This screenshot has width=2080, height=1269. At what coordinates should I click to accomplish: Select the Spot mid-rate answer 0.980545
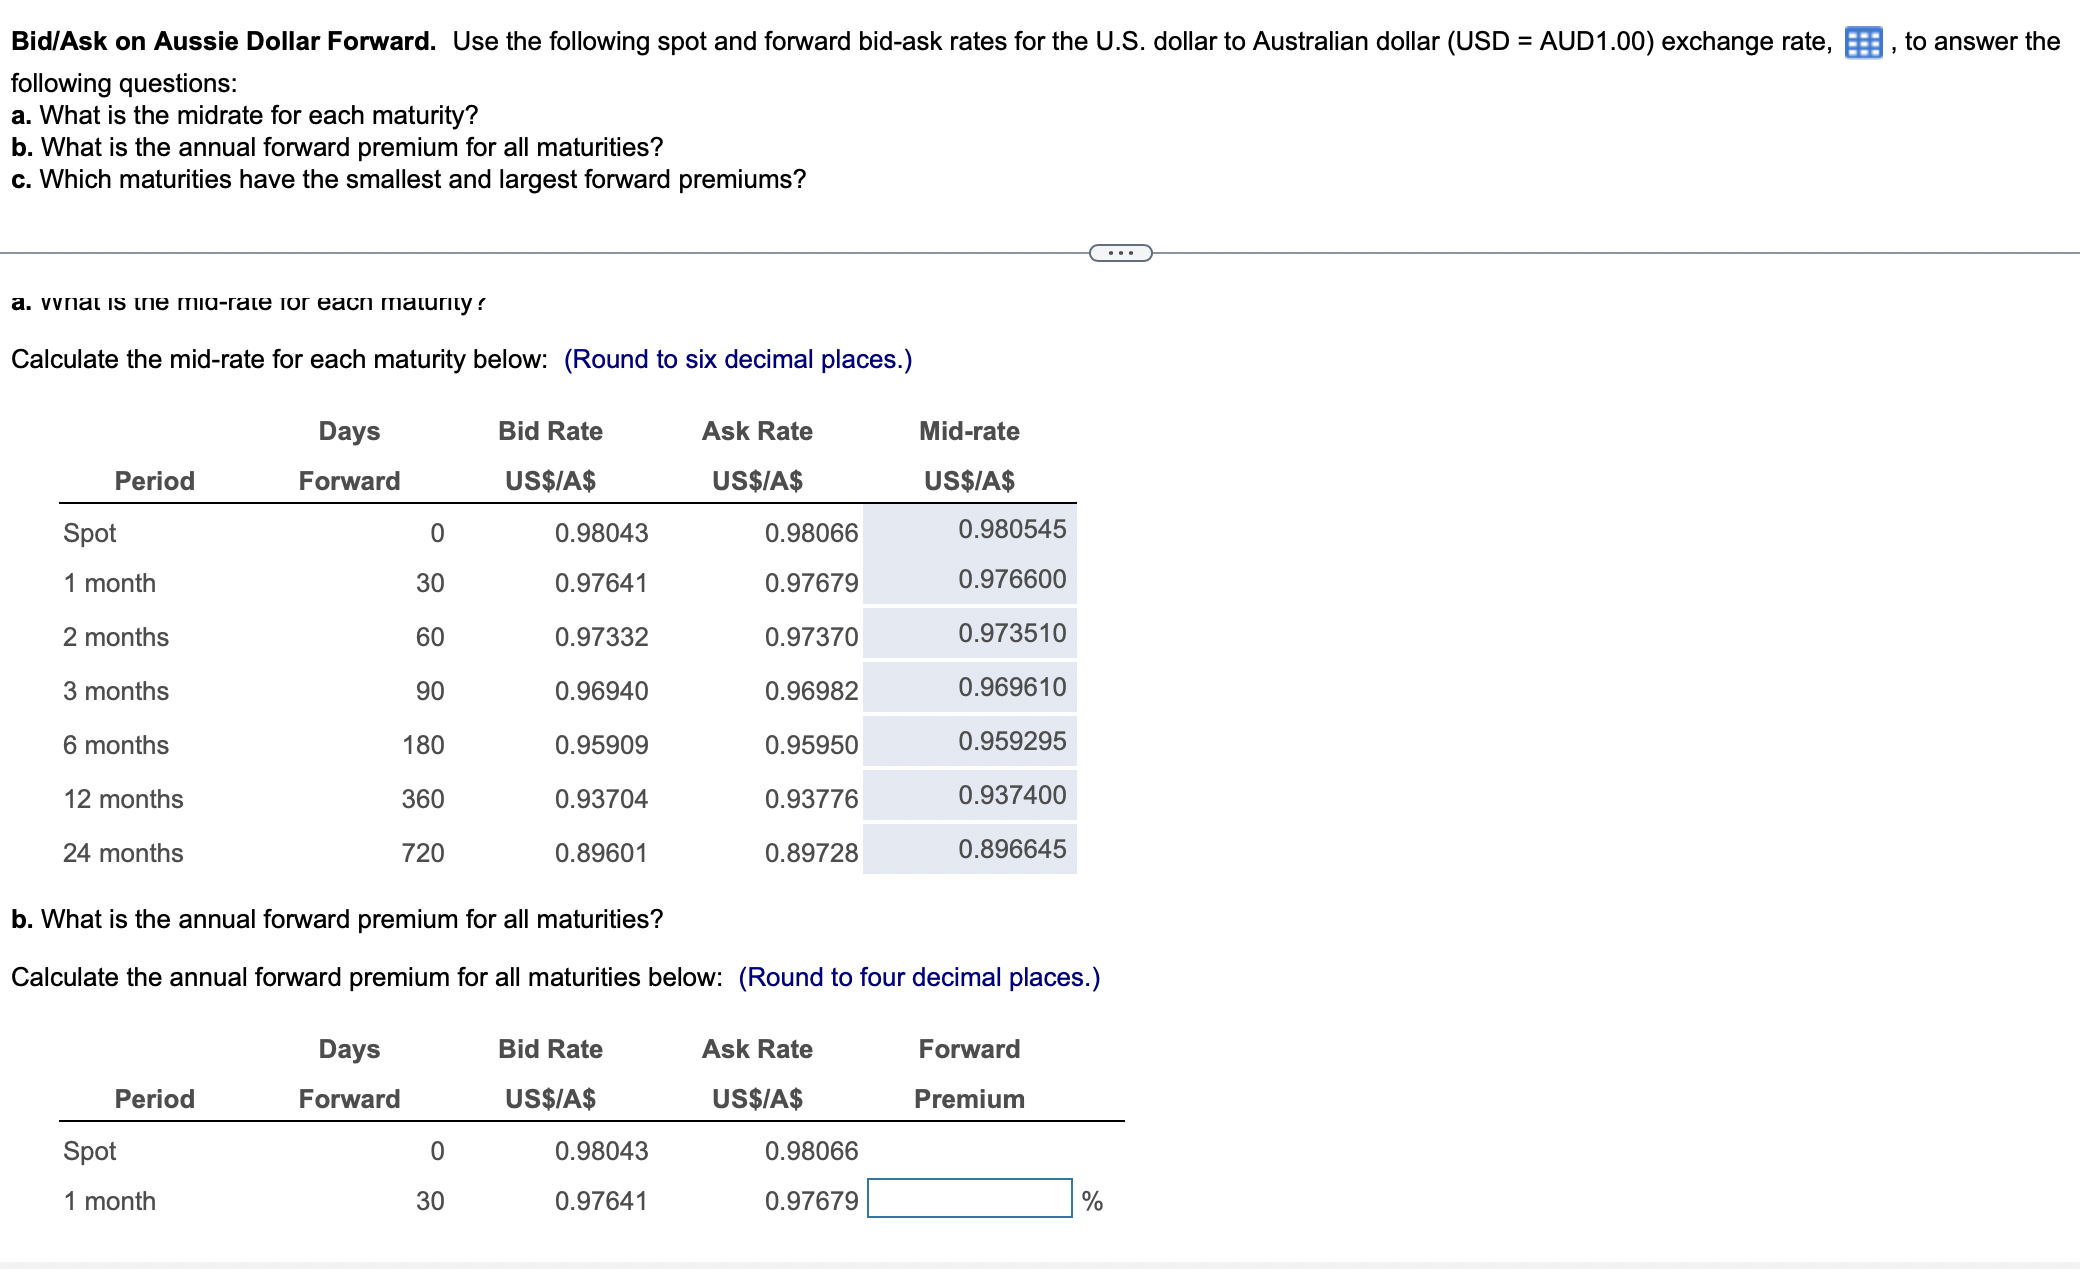coord(1011,529)
